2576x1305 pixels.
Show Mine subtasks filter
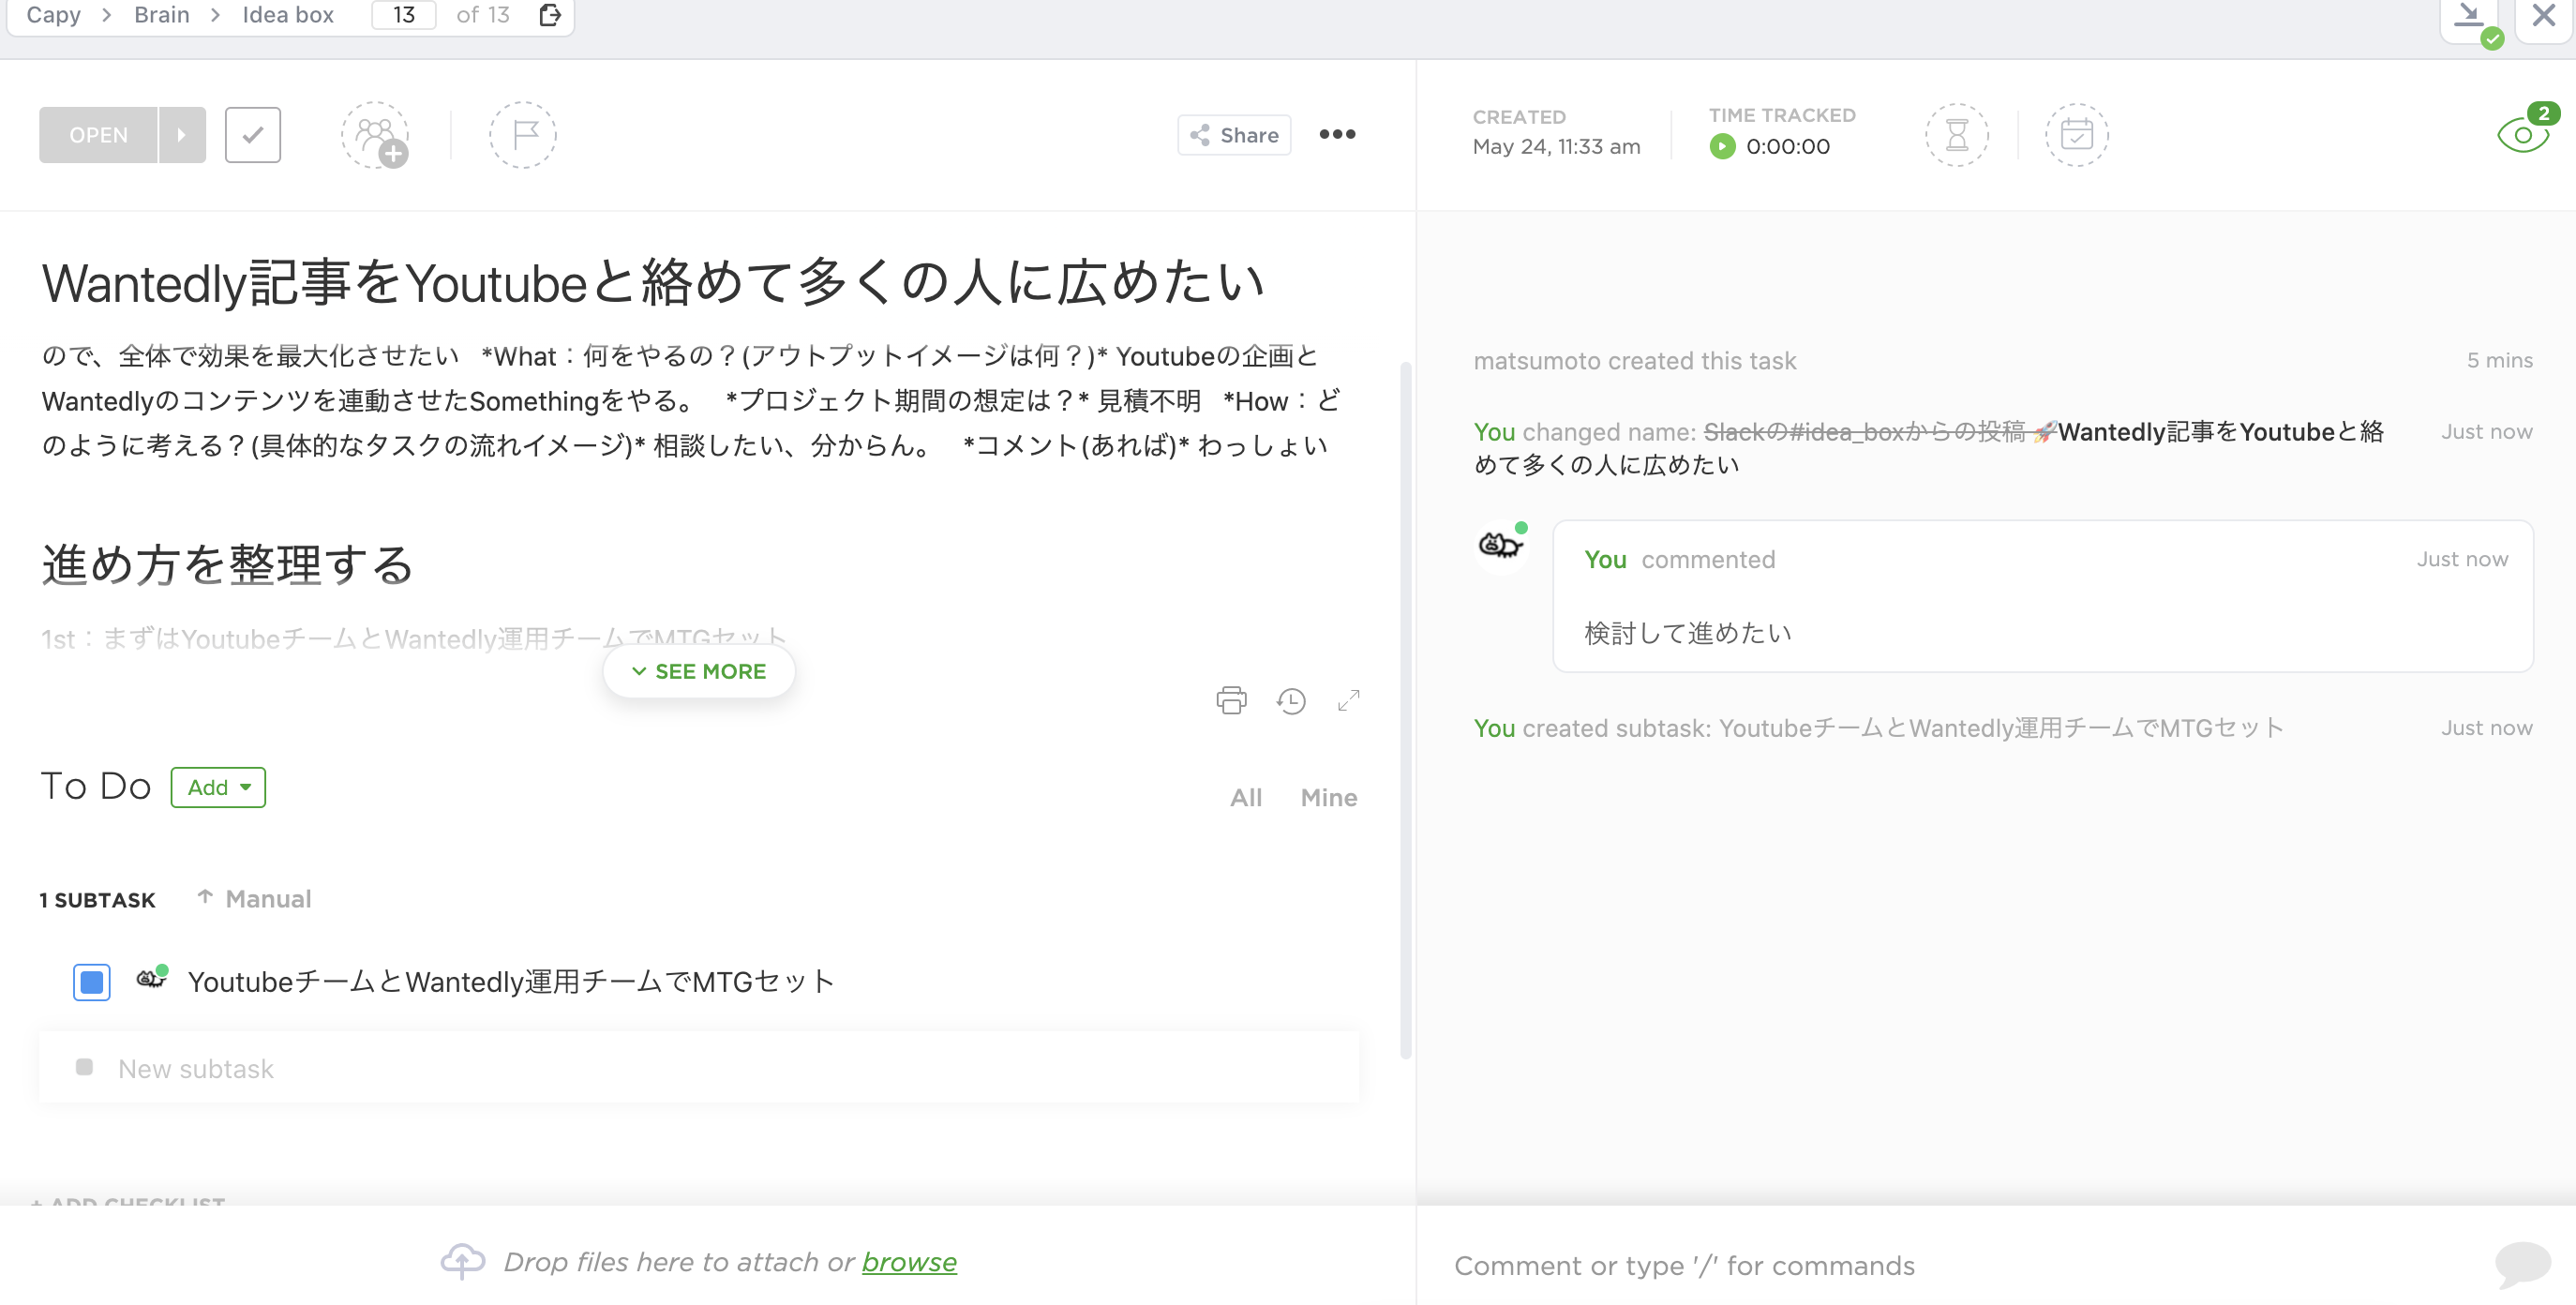click(1329, 797)
